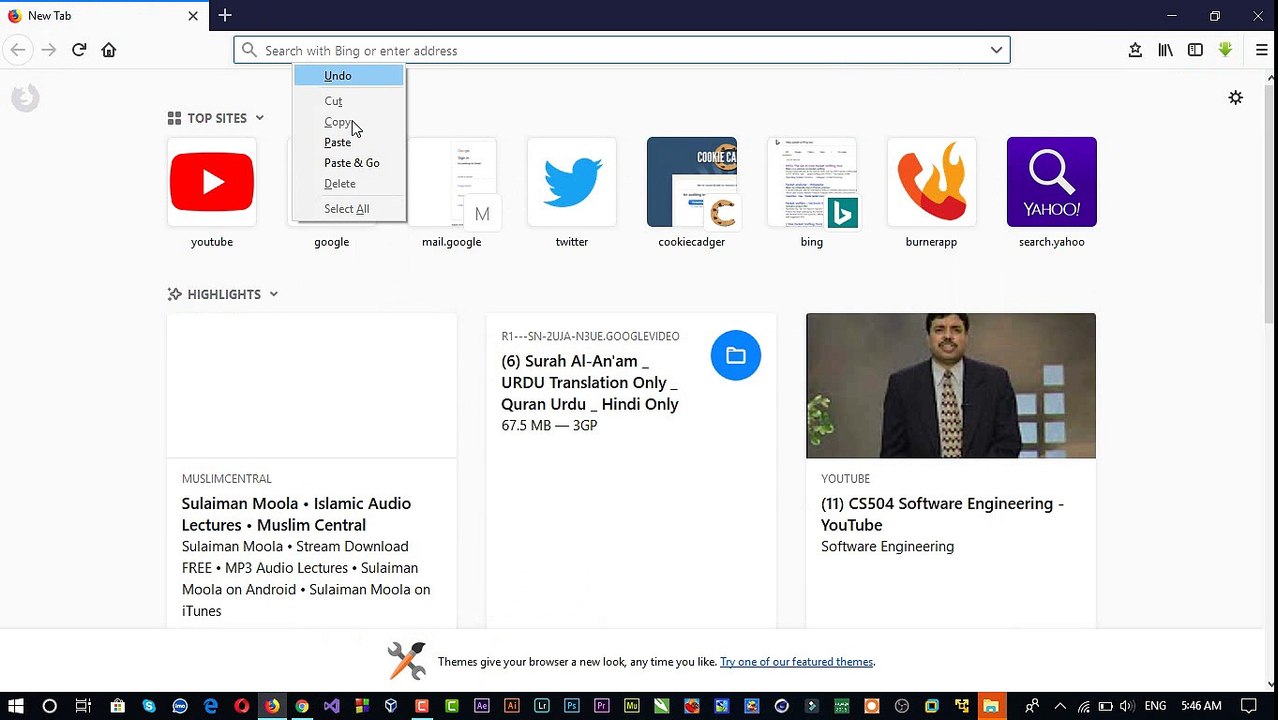Click the Firefox page-corner logo icon
1278x720 pixels.
point(25,97)
